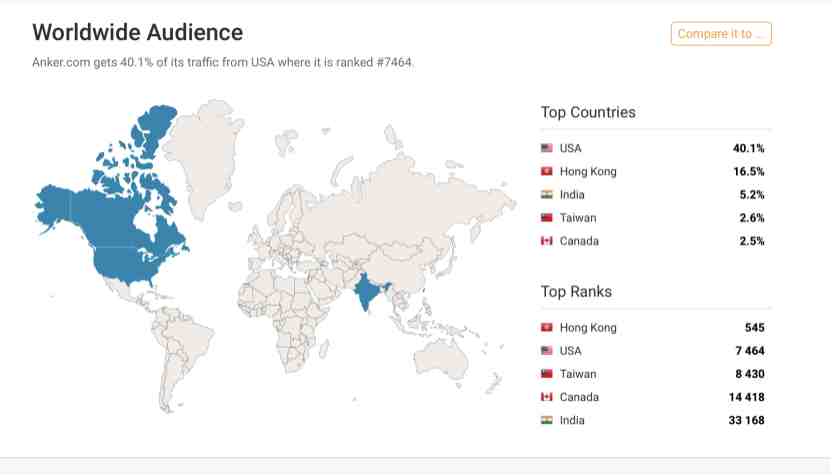The width and height of the screenshot is (832, 476).
Task: Select Australia on the world map
Action: coord(440,358)
